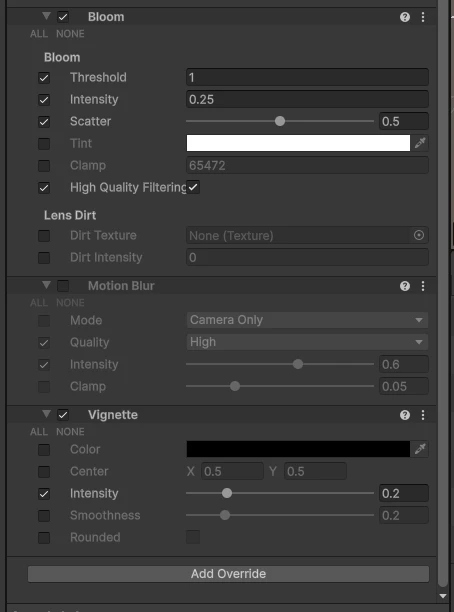The width and height of the screenshot is (454, 612).
Task: Click the Bloom Threshold value field
Action: point(307,77)
